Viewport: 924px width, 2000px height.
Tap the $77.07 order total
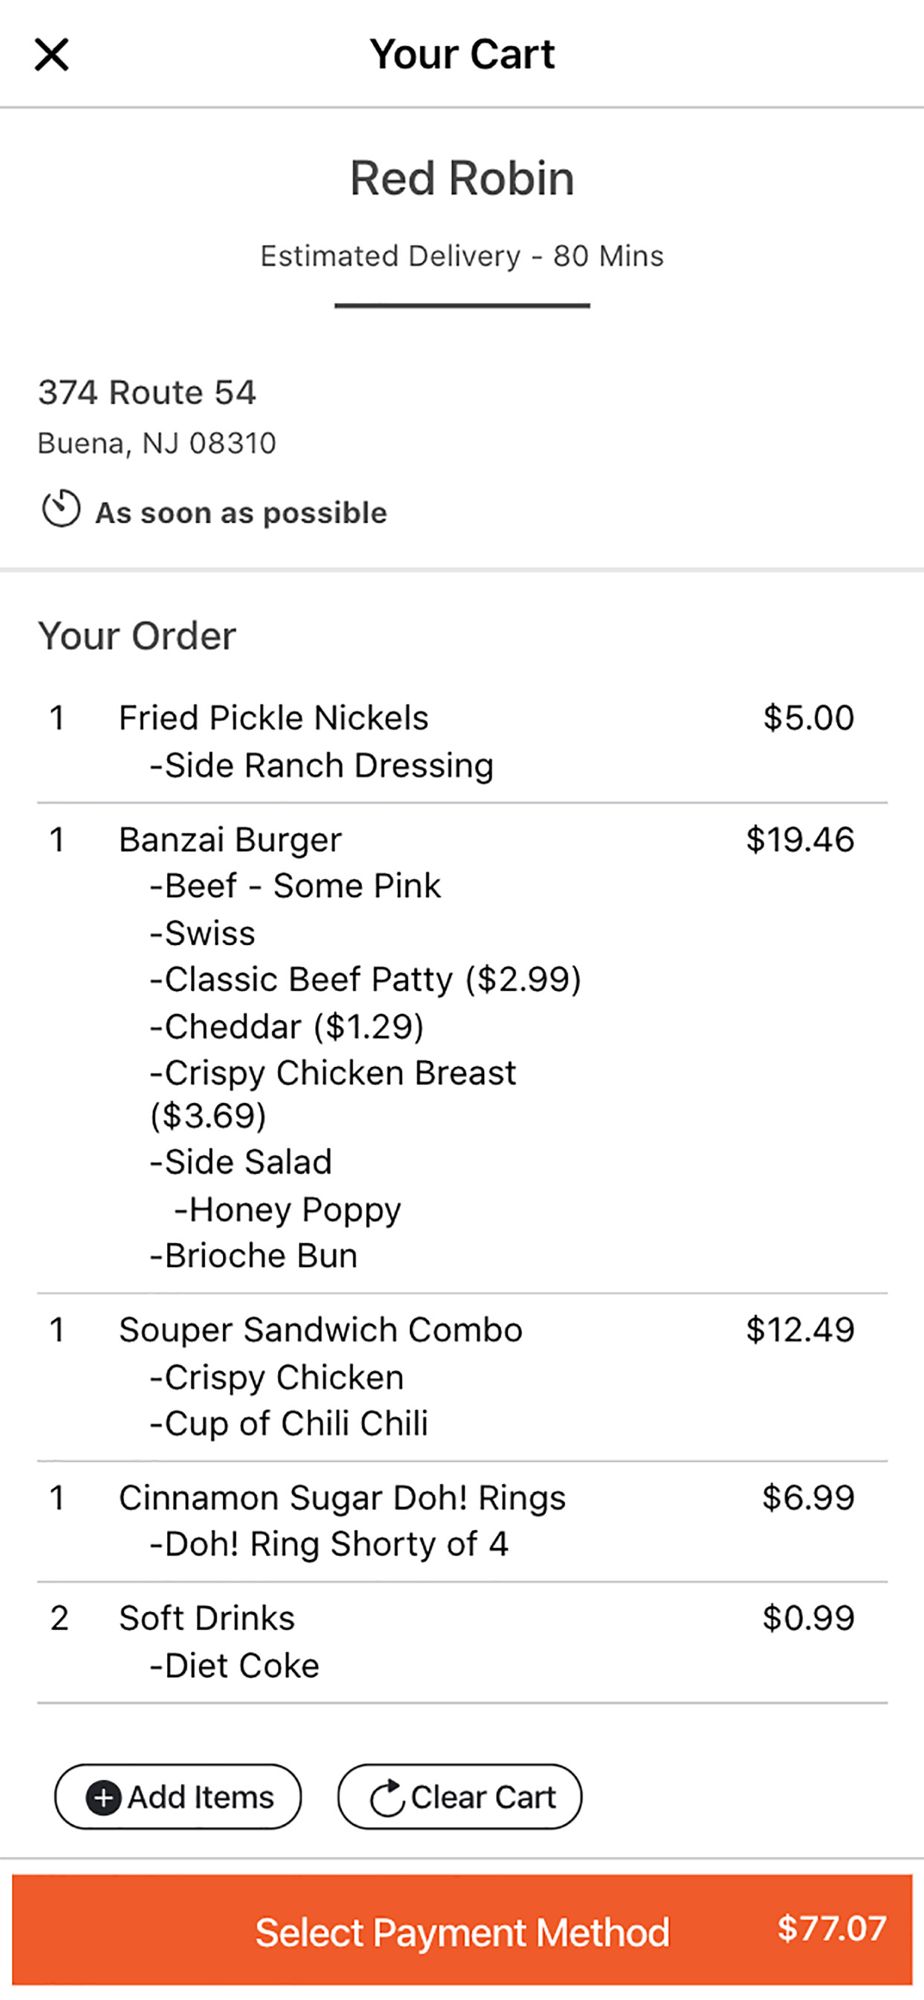(x=832, y=1929)
